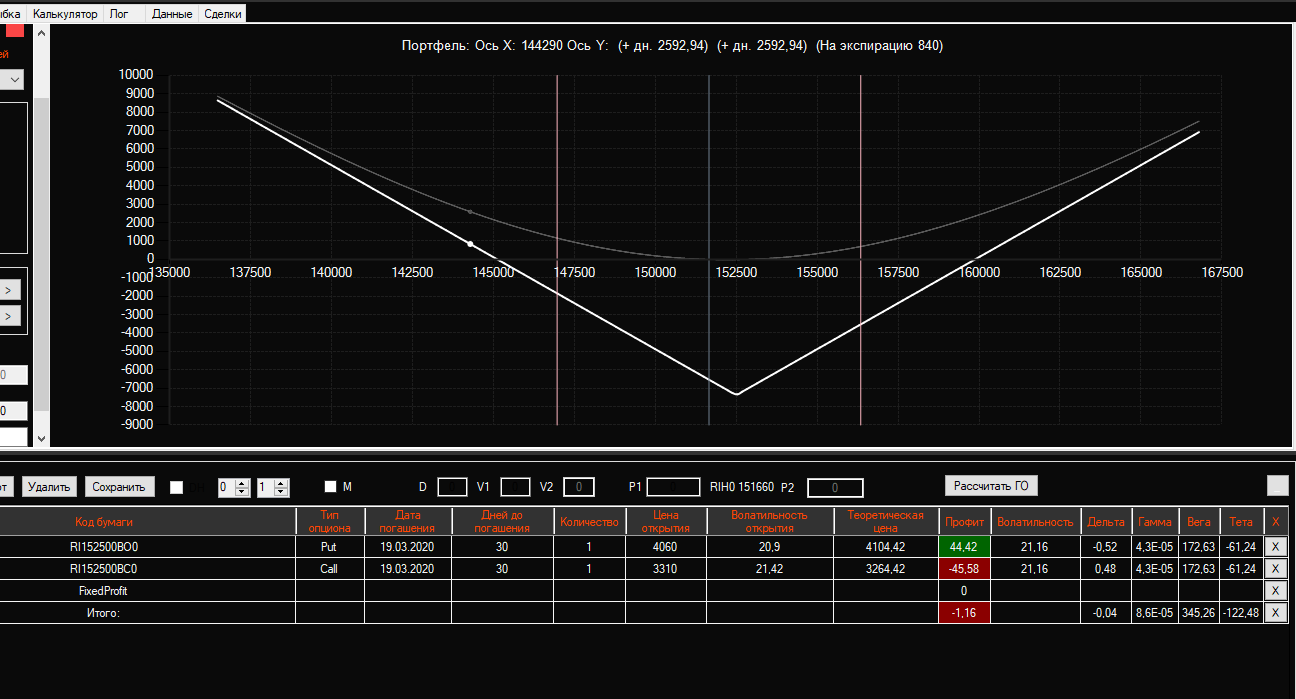Screen dimensions: 1296x699
Task: Click theoretical price cell 3264,42
Action: click(885, 568)
